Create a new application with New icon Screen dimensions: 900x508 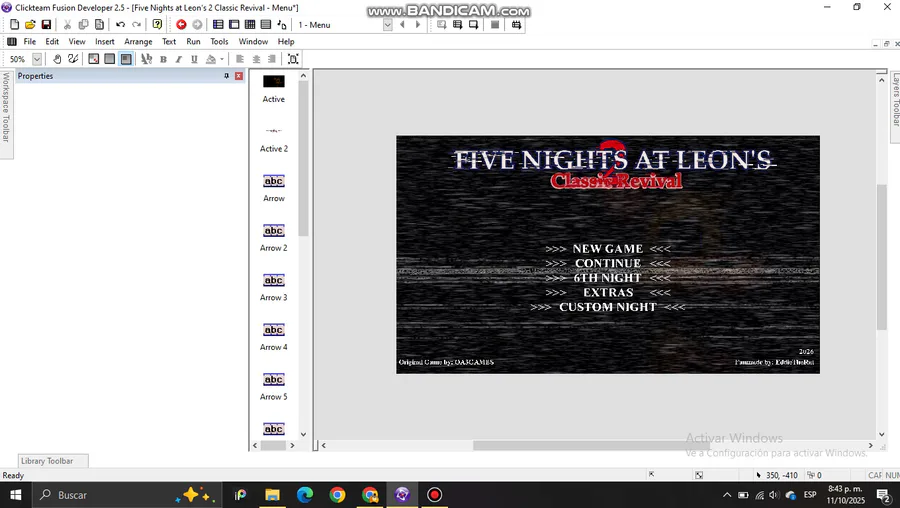(x=14, y=25)
